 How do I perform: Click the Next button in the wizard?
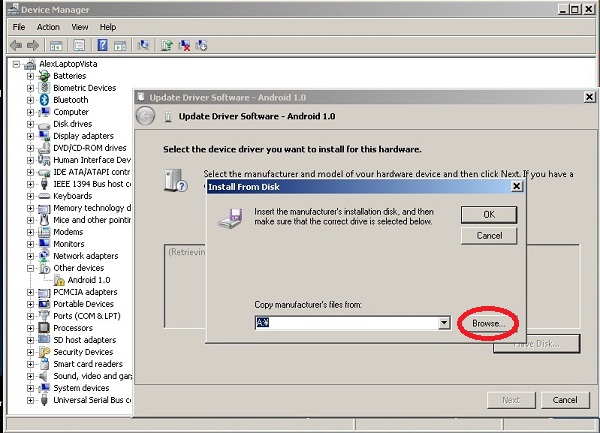(x=511, y=400)
